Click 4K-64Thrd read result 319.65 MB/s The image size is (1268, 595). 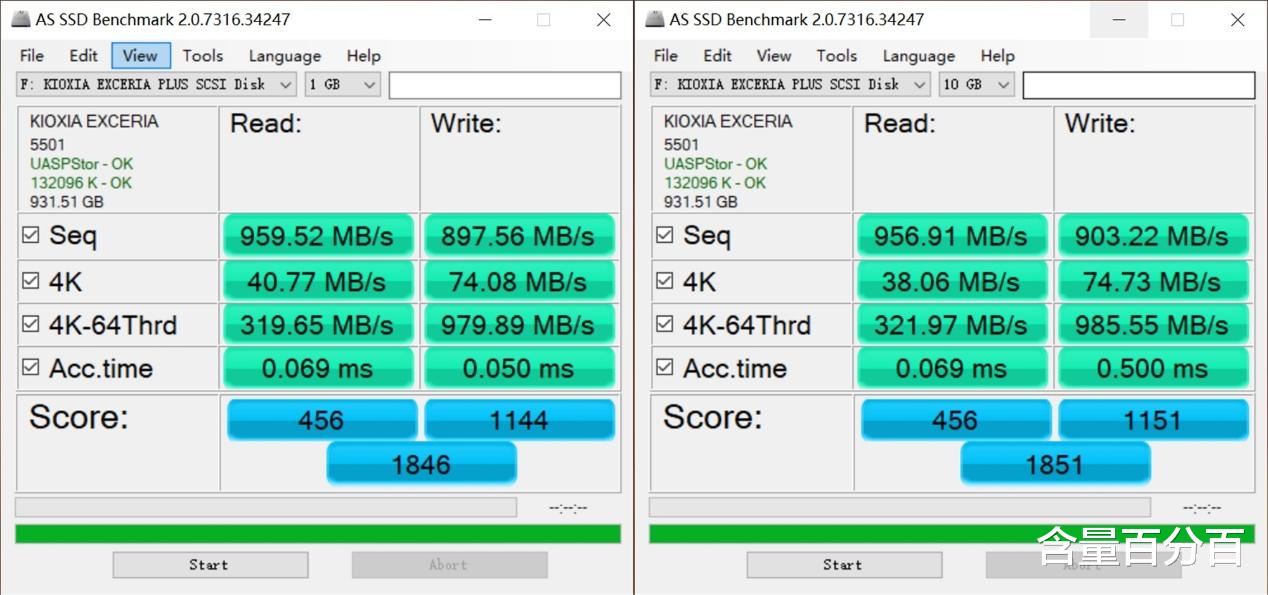pyautogui.click(x=318, y=325)
